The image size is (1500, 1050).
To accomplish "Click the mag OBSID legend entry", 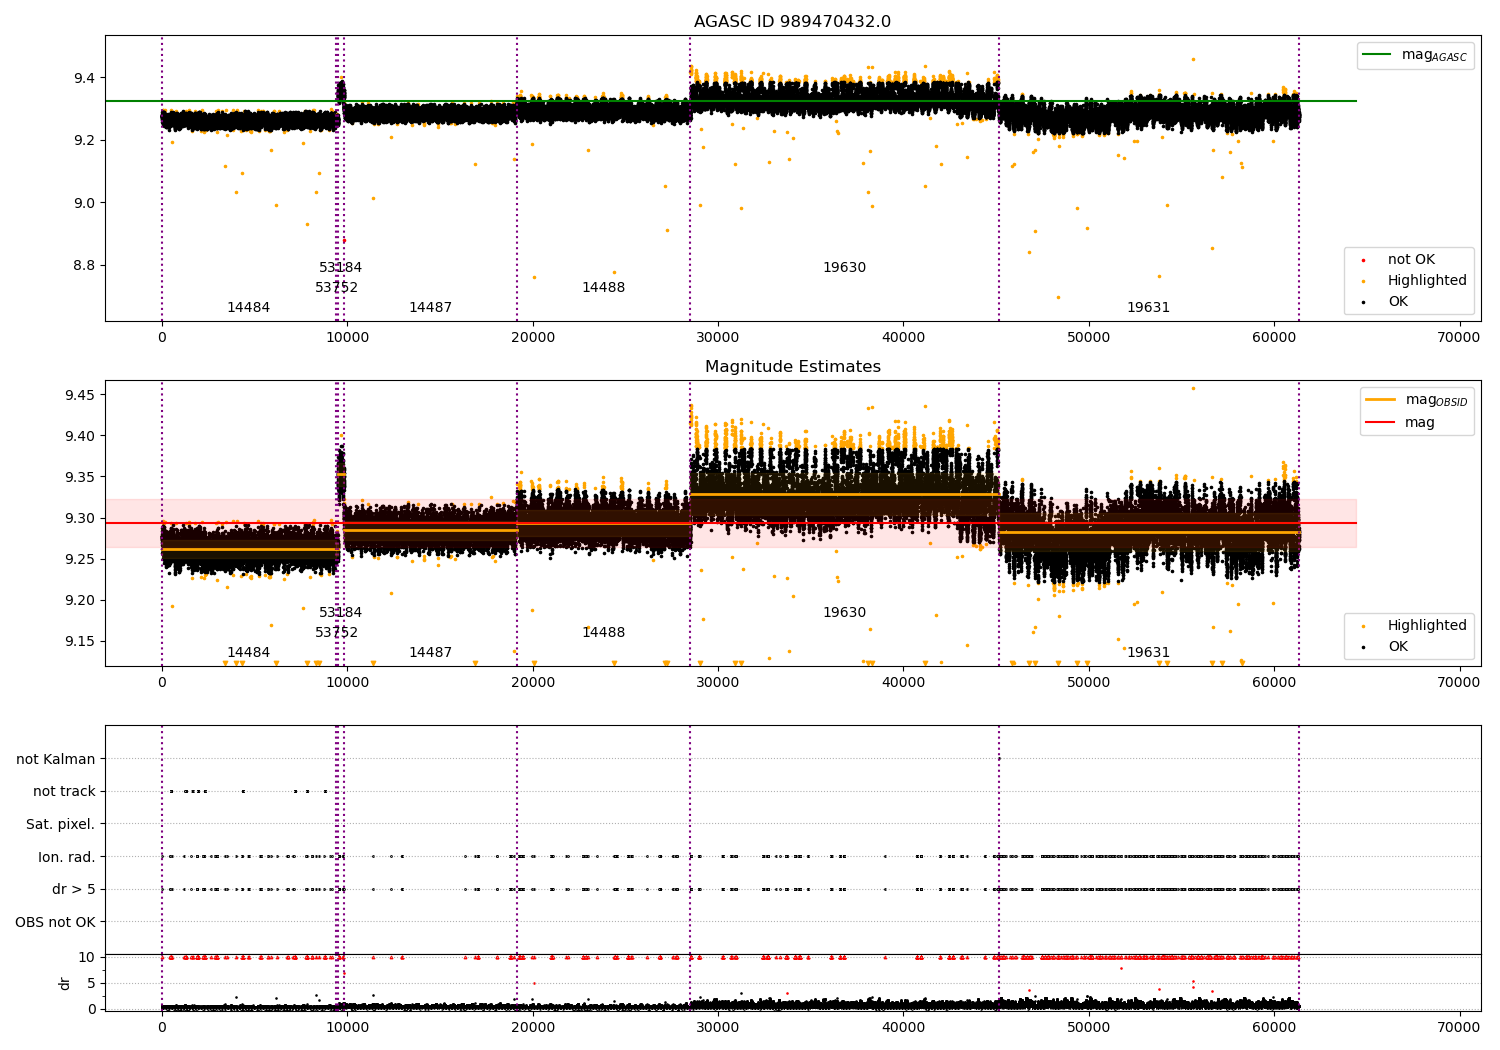I will (x=1416, y=400).
